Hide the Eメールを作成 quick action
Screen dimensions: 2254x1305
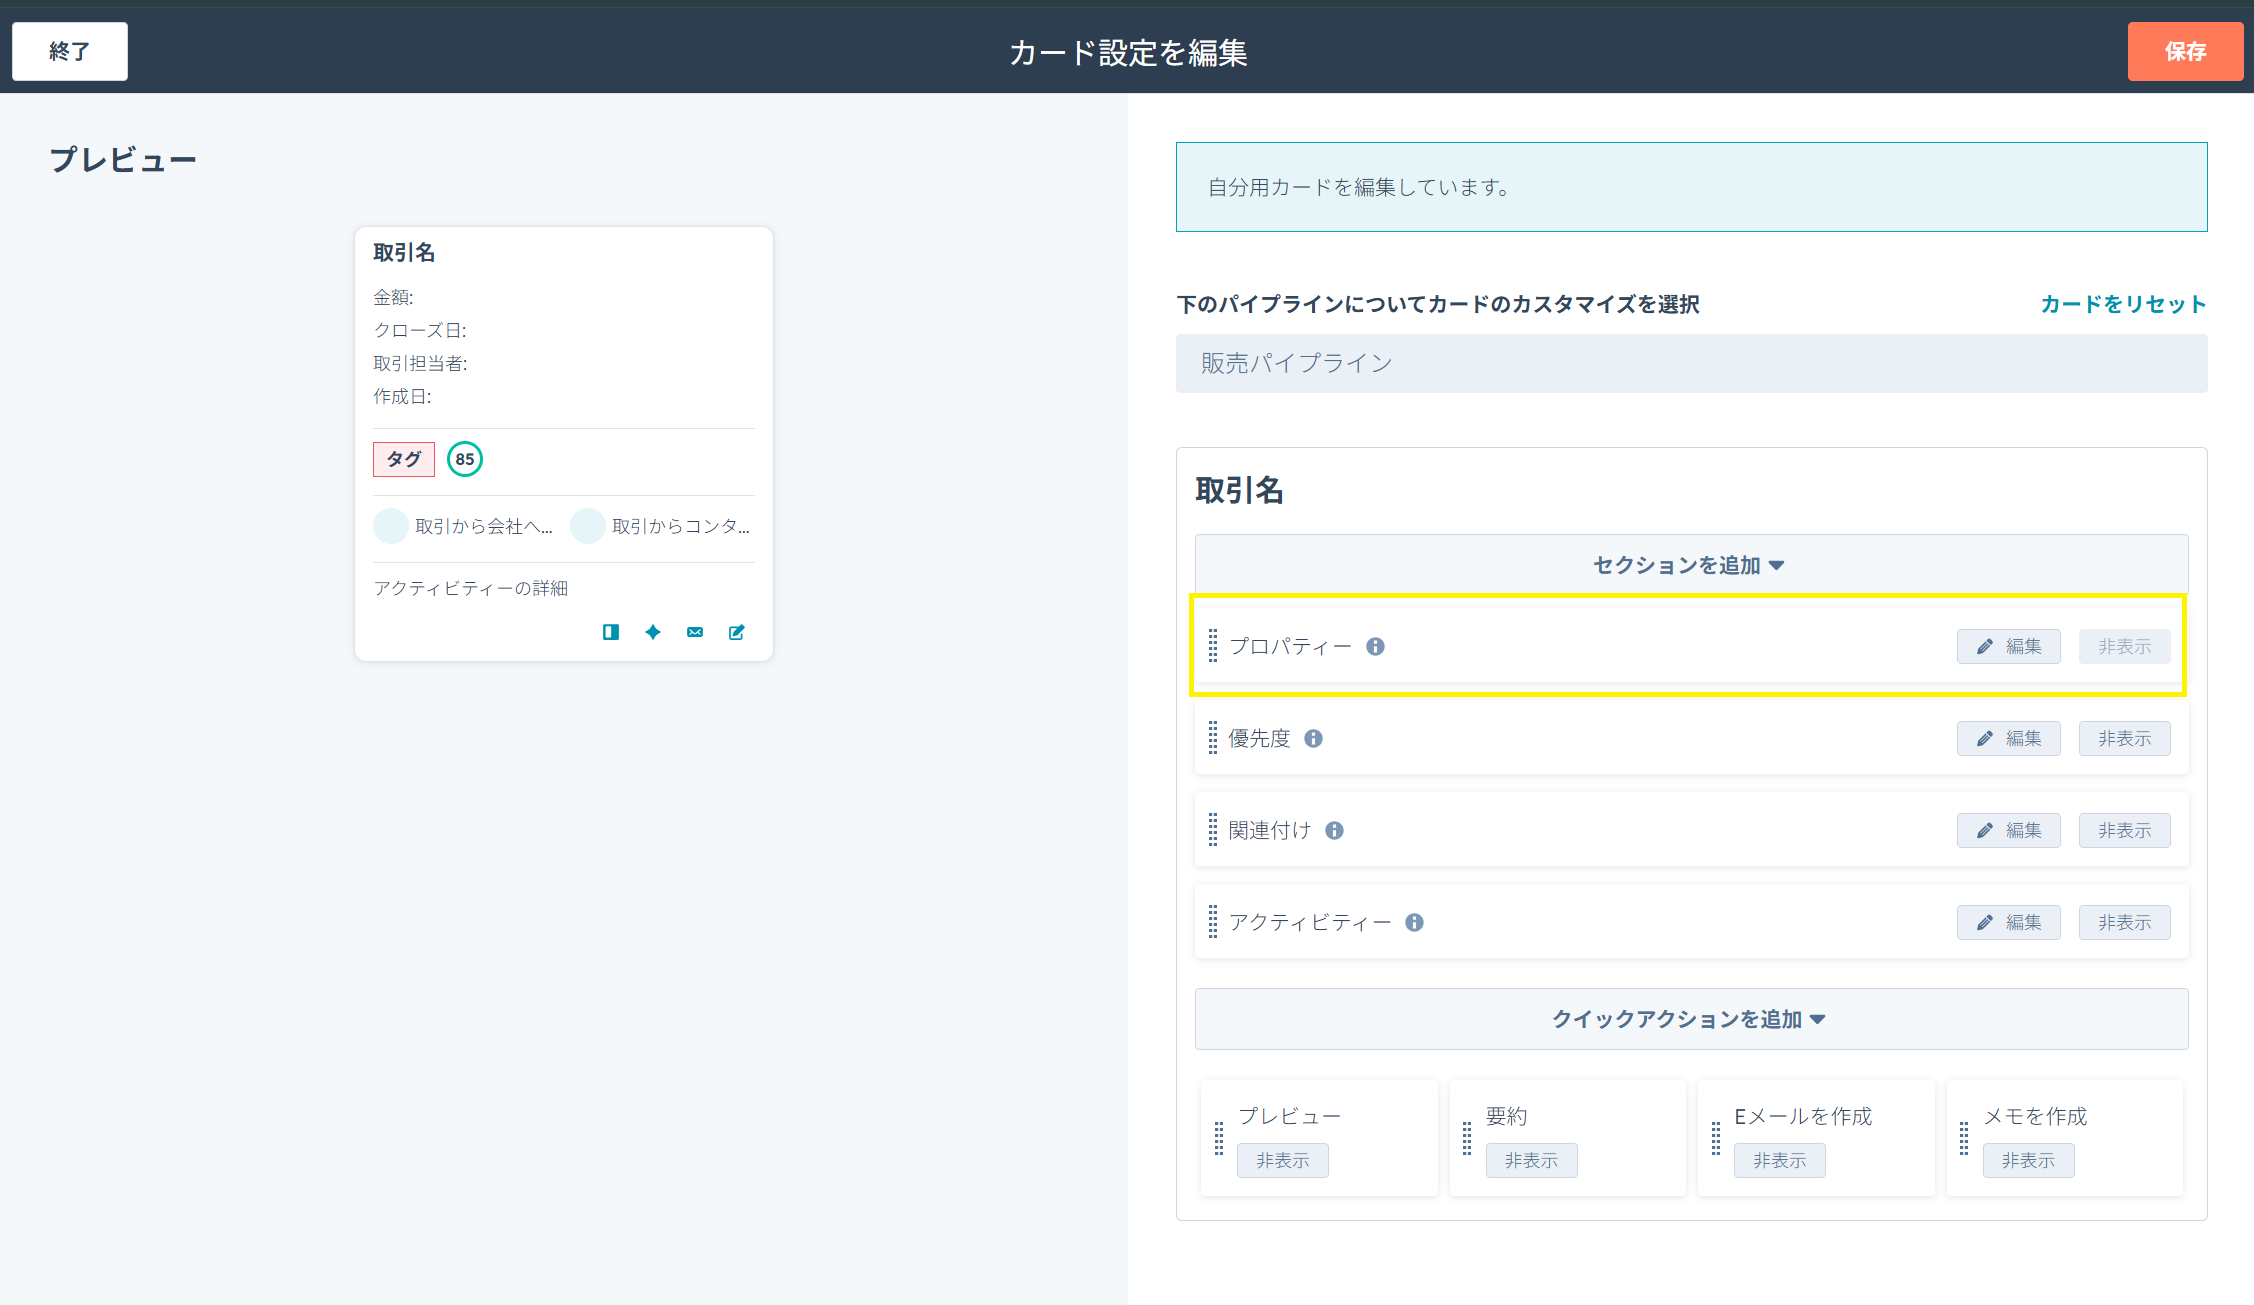pos(1779,1160)
